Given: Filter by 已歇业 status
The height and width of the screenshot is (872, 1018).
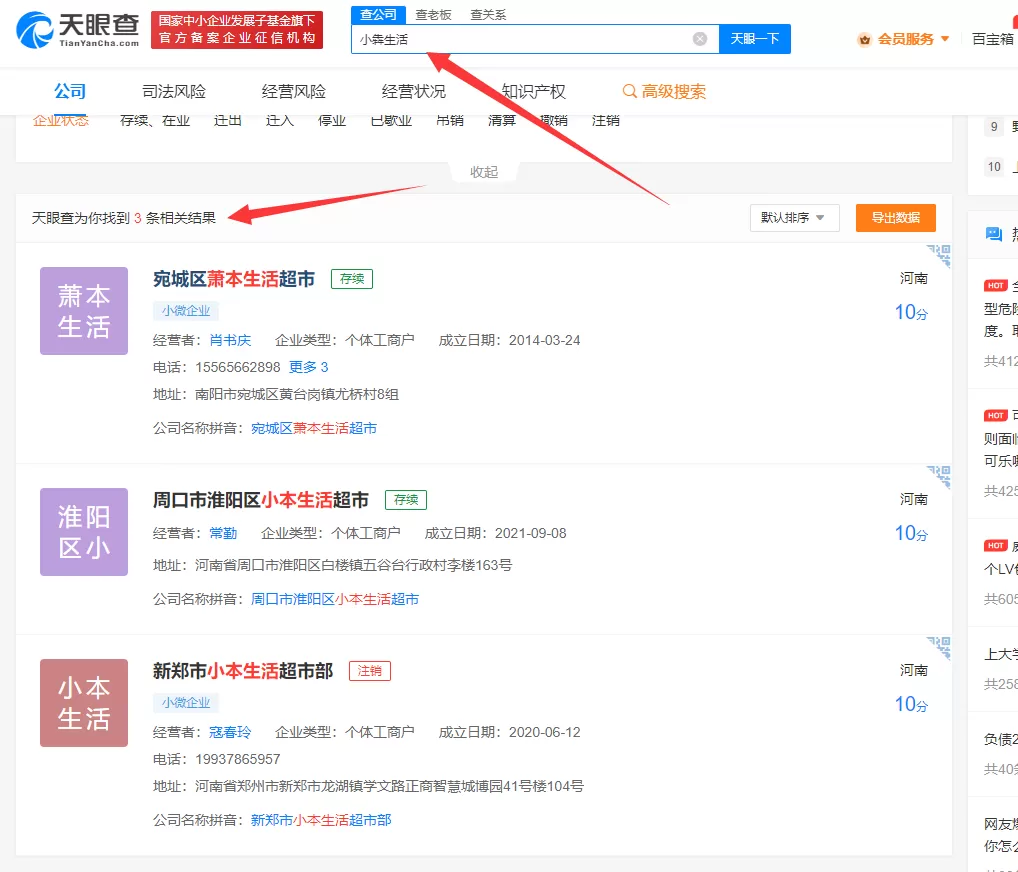Looking at the screenshot, I should [391, 120].
